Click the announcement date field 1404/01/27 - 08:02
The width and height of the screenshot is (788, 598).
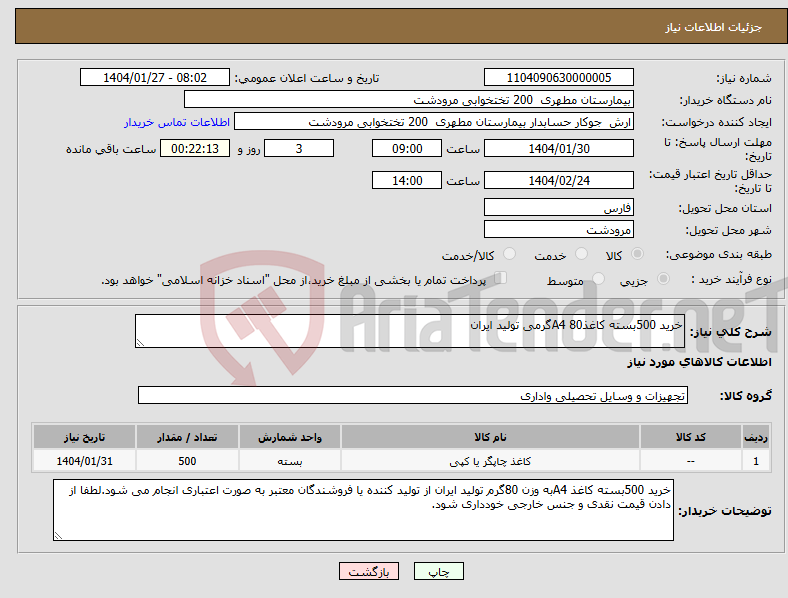click(x=155, y=77)
